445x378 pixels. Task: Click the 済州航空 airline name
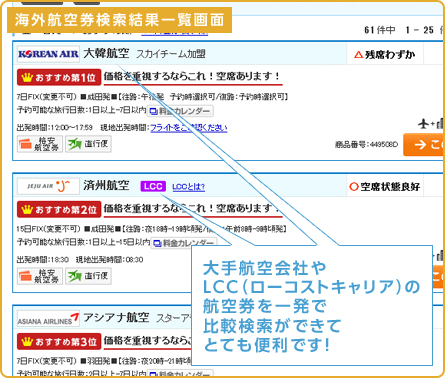(106, 185)
